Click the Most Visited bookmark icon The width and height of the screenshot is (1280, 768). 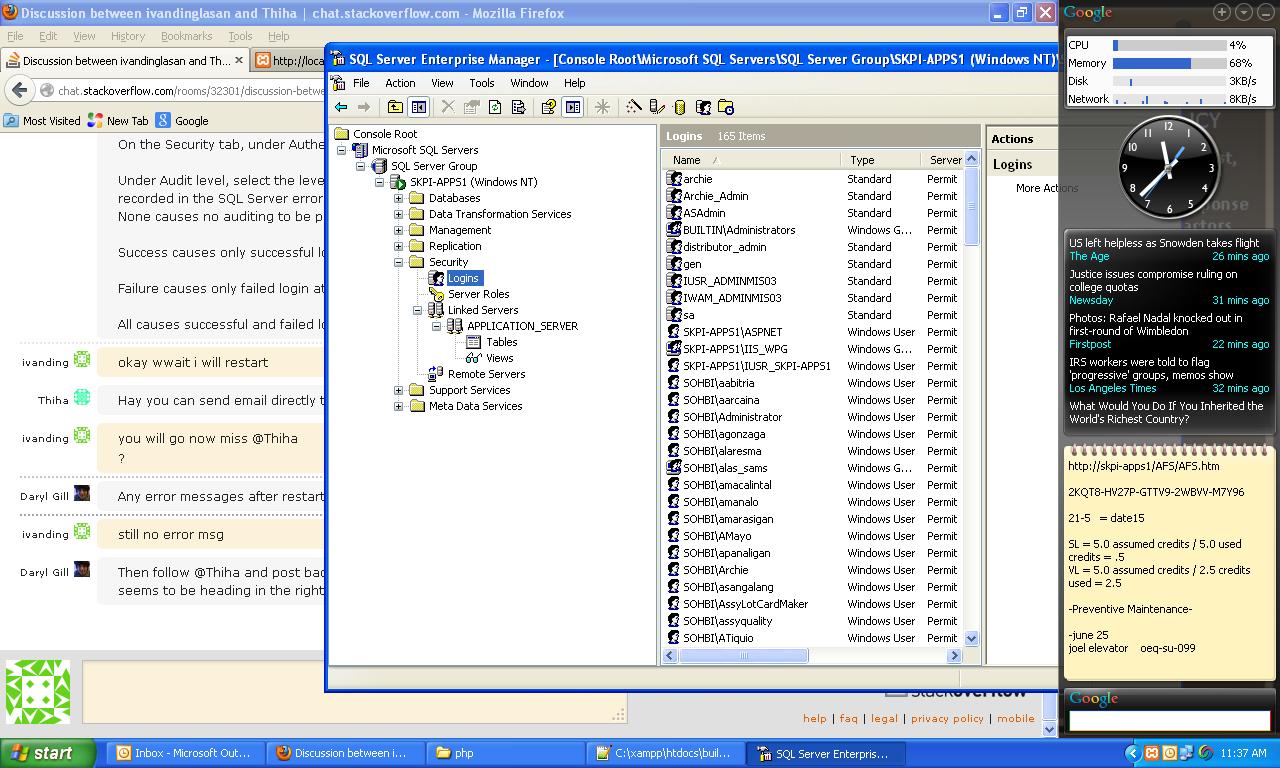point(11,120)
